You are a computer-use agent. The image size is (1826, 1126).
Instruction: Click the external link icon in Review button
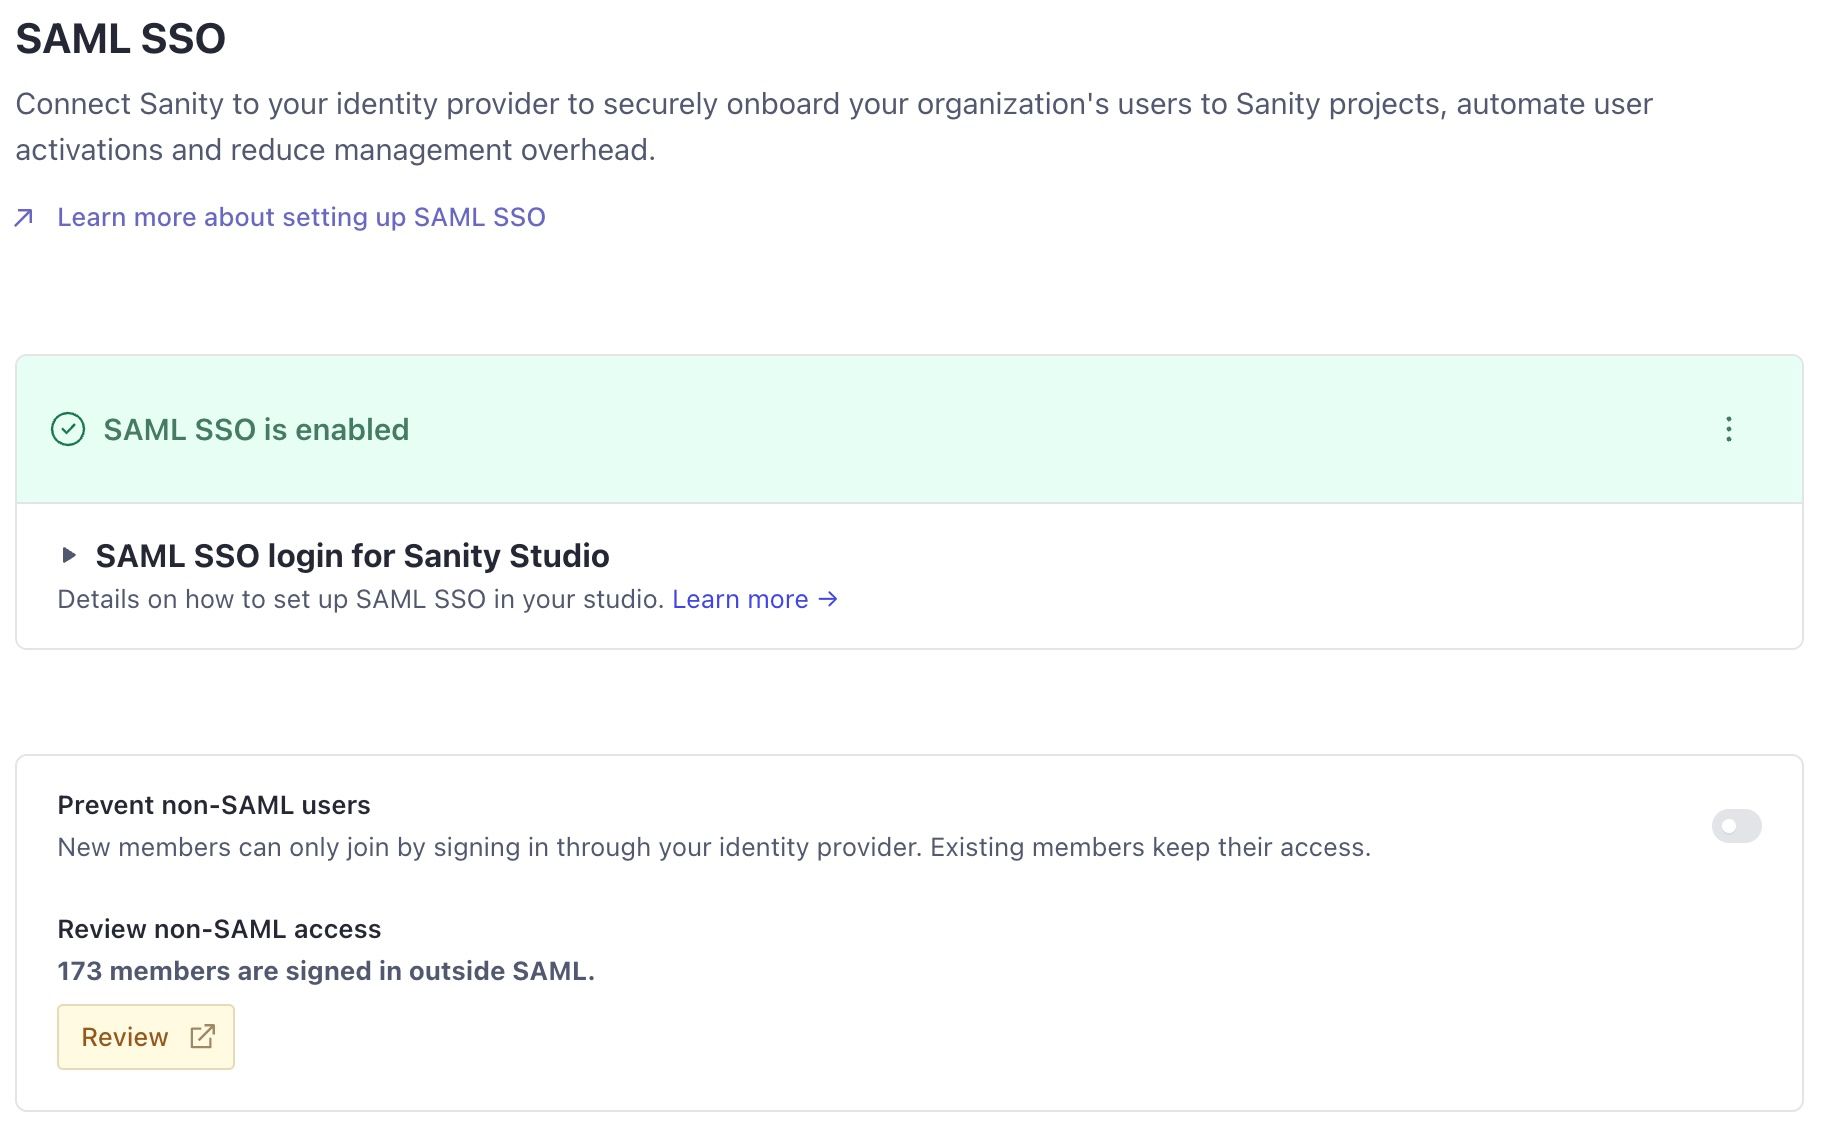pyautogui.click(x=202, y=1037)
